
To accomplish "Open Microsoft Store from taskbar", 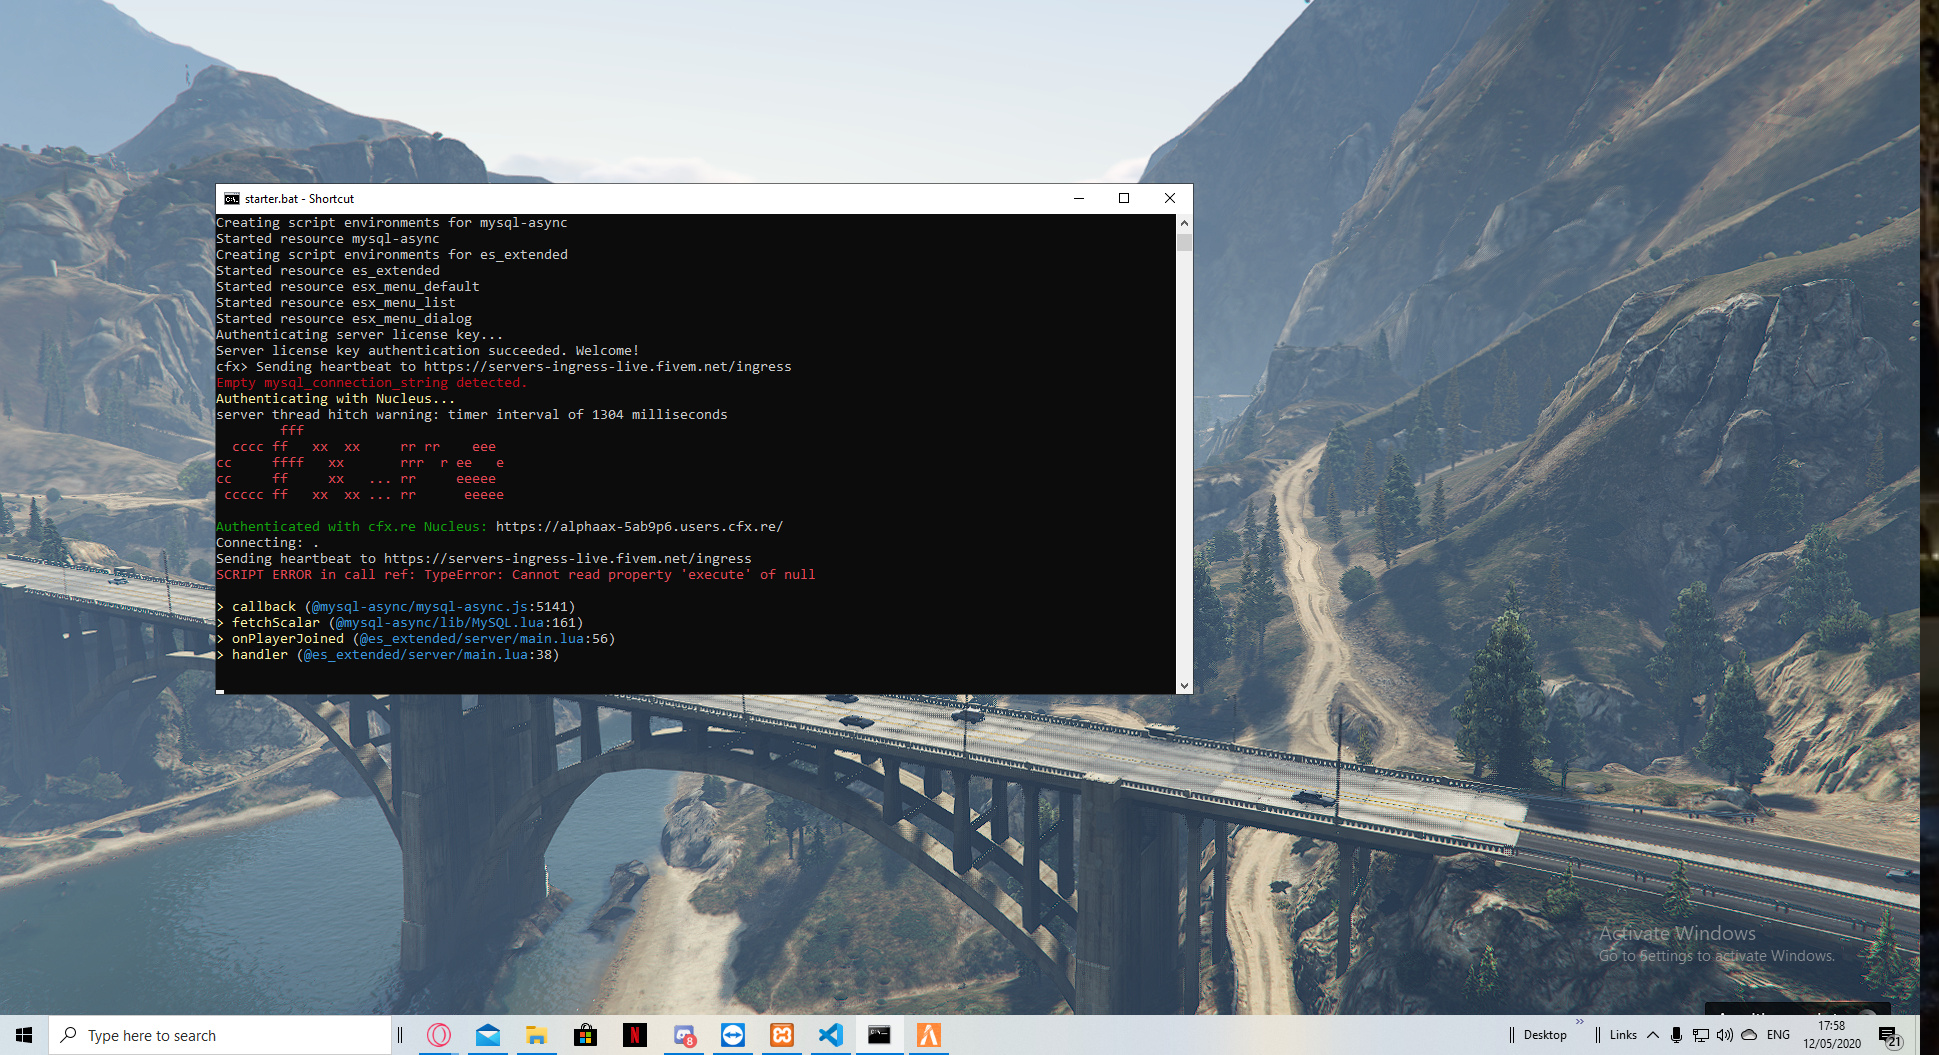I will (x=586, y=1035).
